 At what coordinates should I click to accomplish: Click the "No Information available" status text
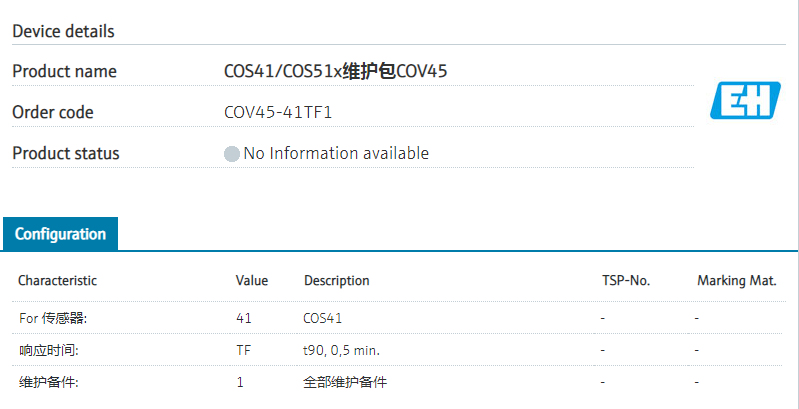(x=336, y=153)
